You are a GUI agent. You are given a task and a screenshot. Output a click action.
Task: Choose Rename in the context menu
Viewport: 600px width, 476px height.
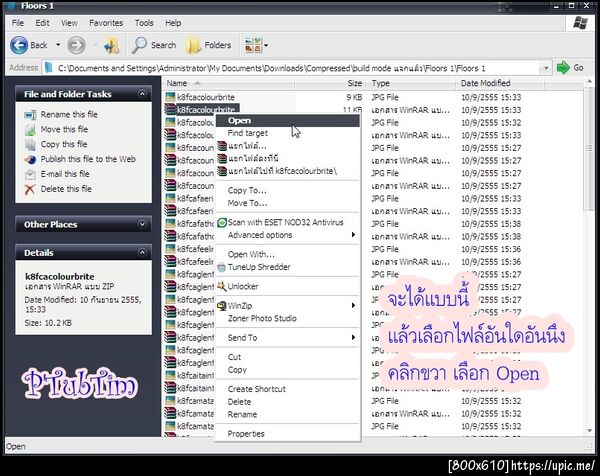[x=288, y=414]
